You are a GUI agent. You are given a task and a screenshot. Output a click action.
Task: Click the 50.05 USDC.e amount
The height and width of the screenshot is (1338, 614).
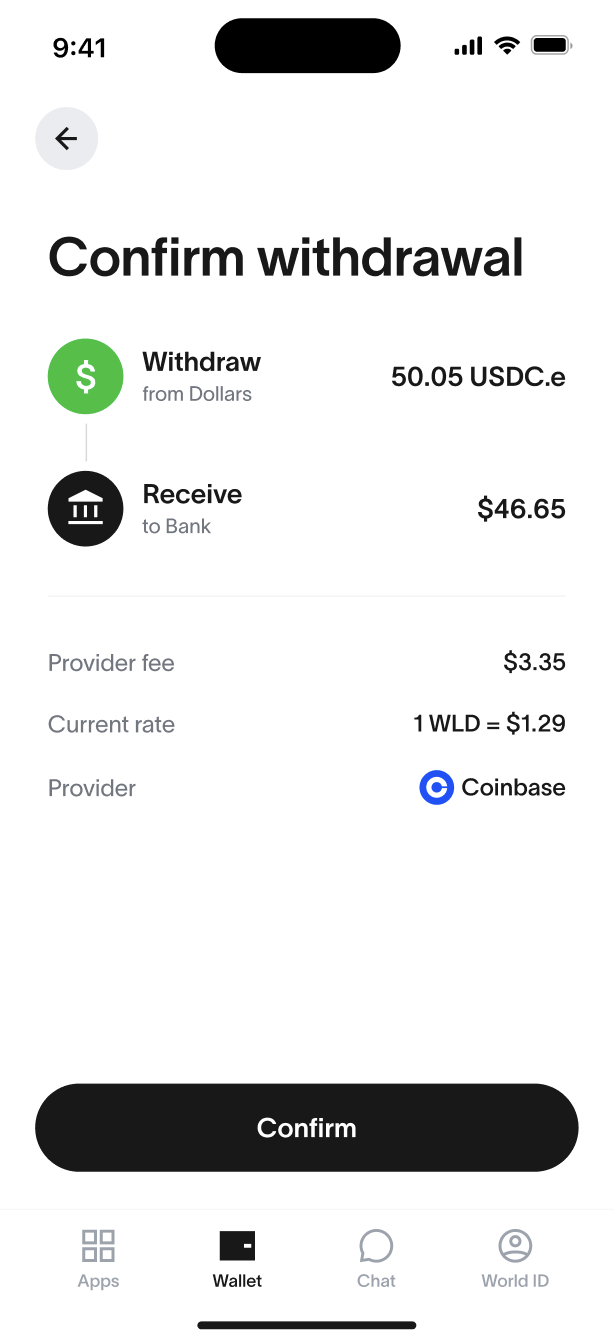coord(478,377)
